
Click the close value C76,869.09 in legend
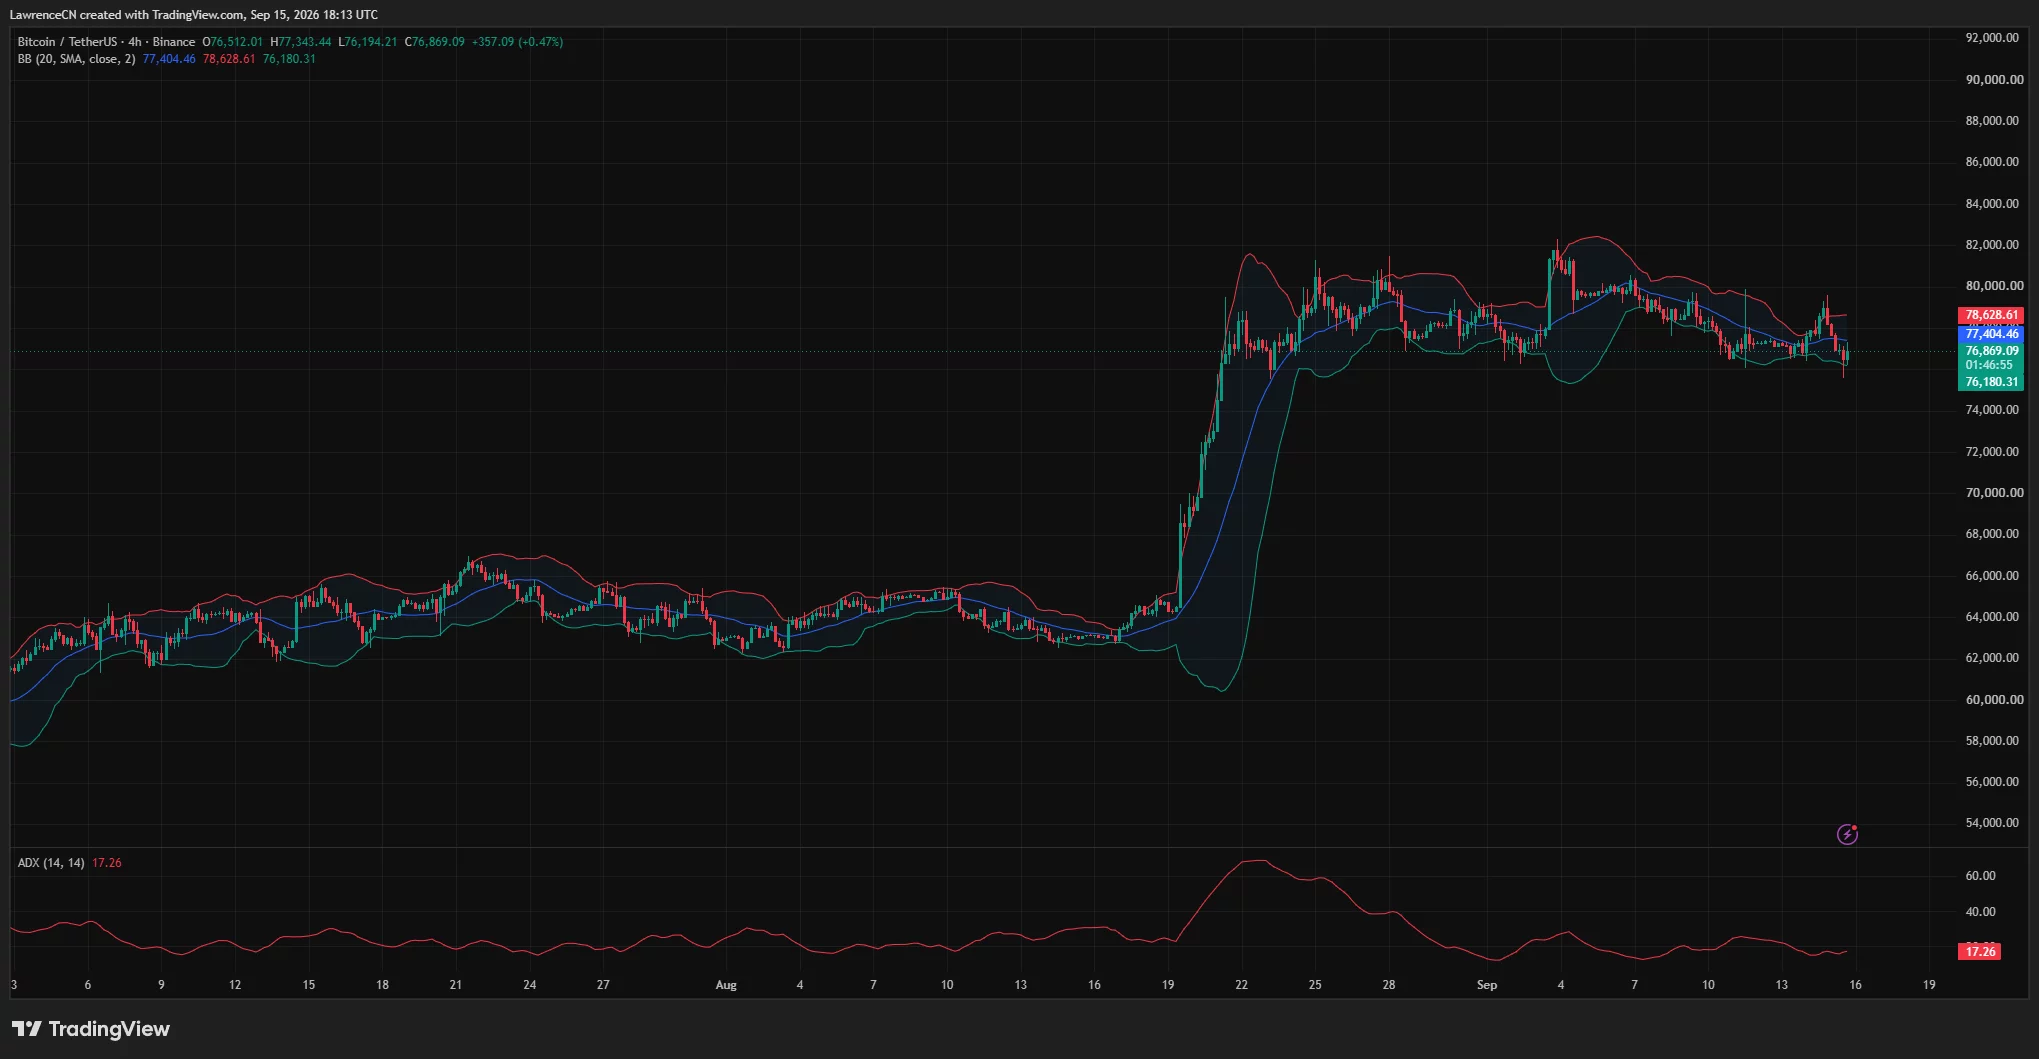435,42
